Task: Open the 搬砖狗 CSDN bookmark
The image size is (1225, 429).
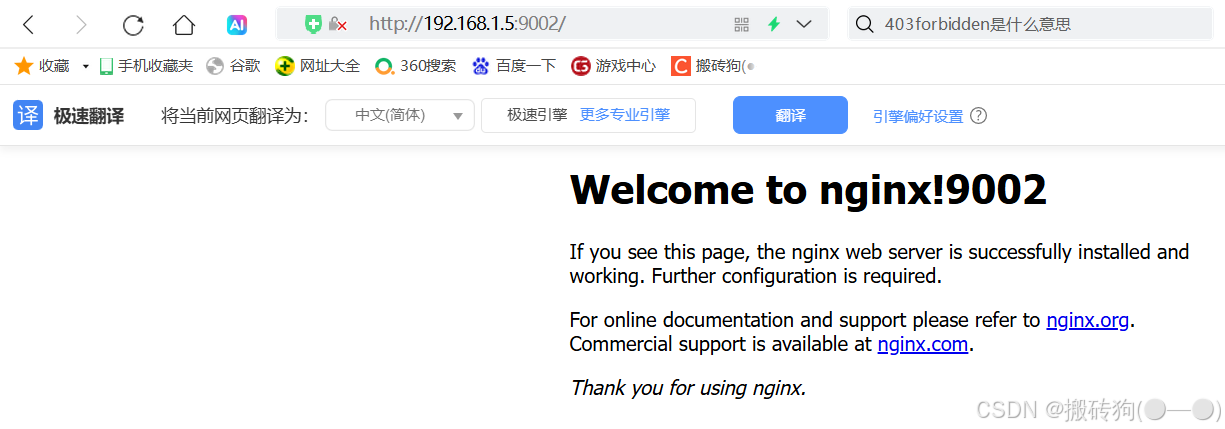Action: pyautogui.click(x=713, y=66)
